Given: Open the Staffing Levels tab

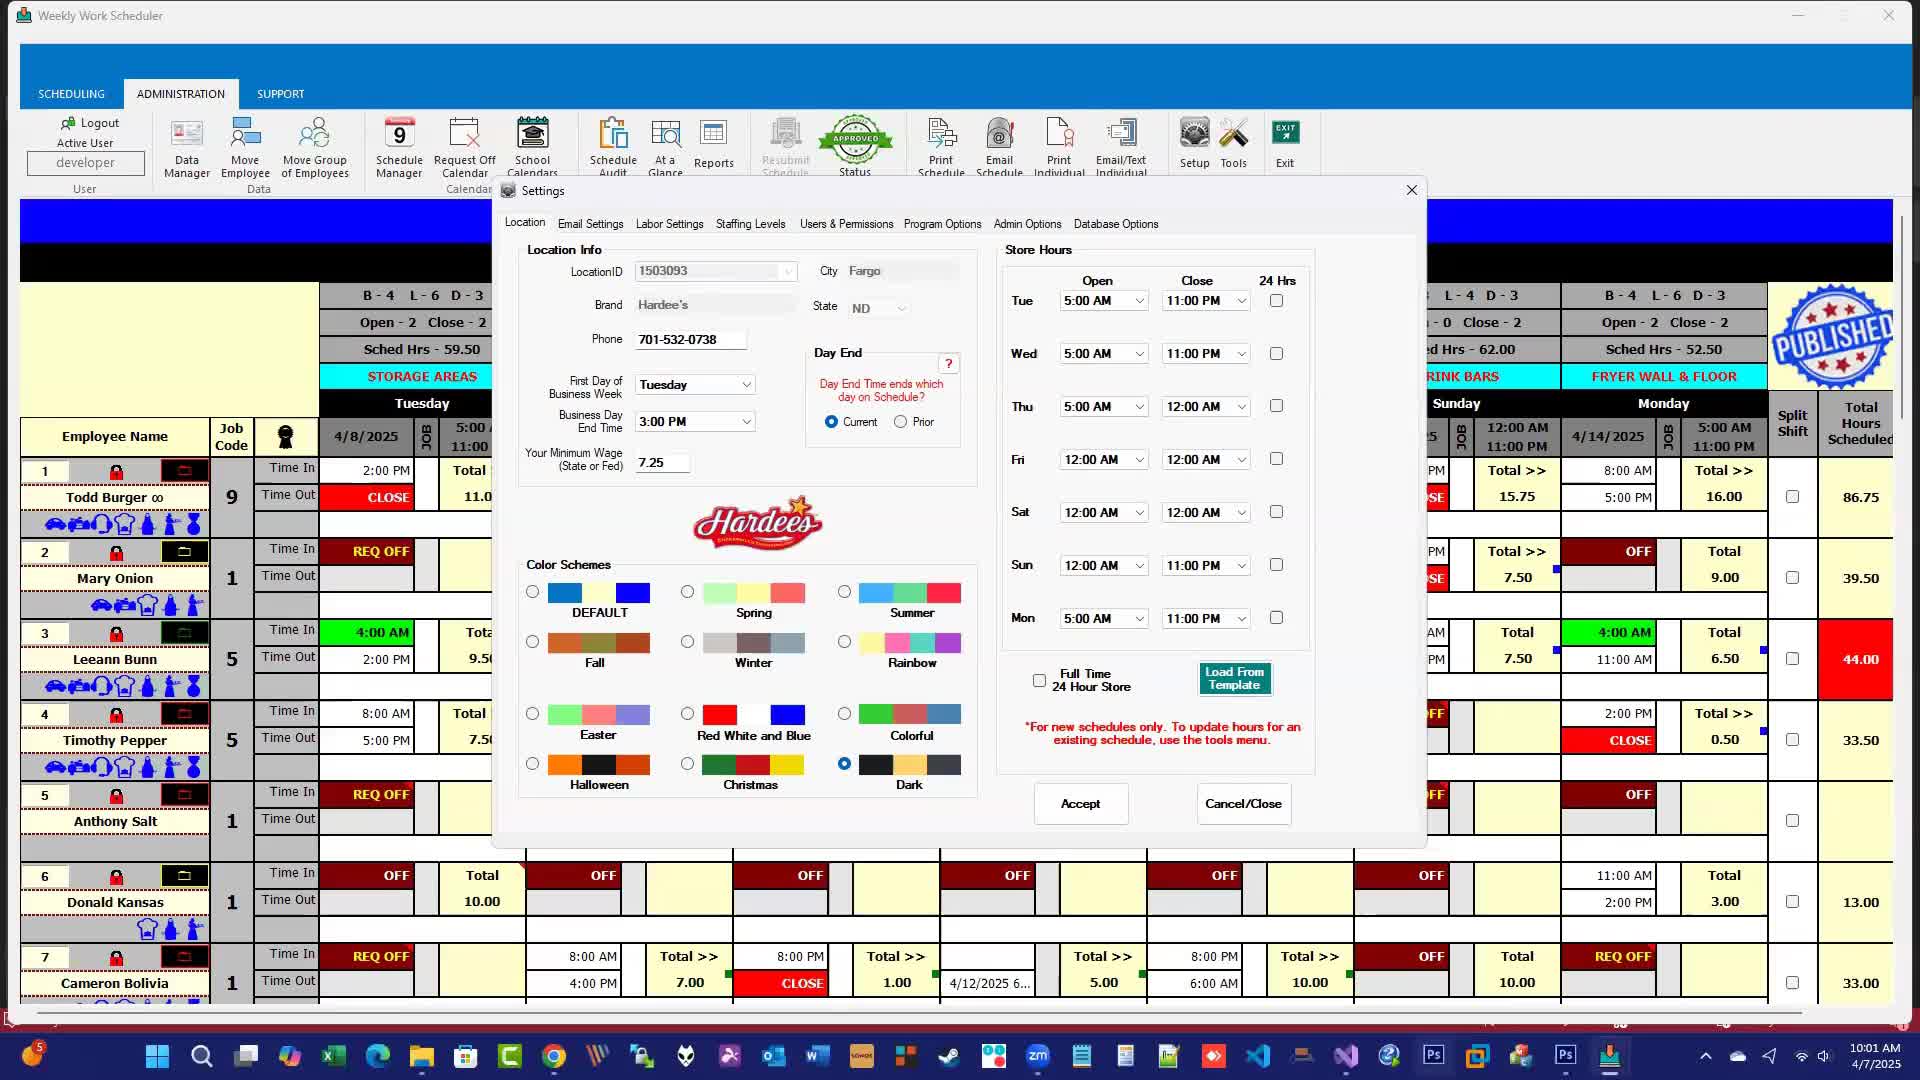Looking at the screenshot, I should pyautogui.click(x=750, y=224).
